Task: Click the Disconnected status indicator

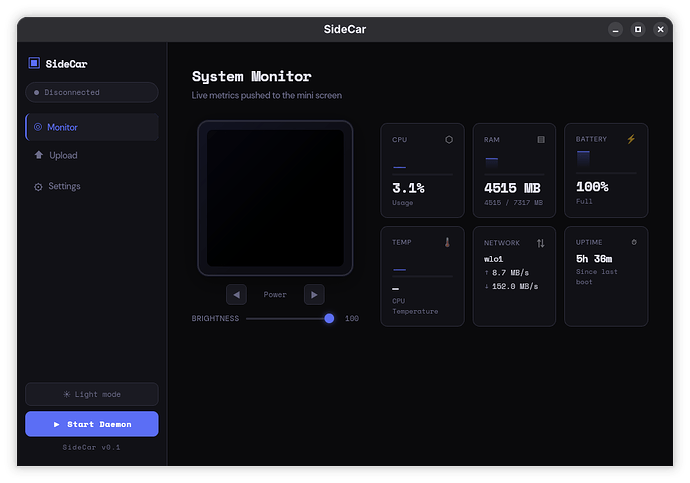Action: [92, 93]
